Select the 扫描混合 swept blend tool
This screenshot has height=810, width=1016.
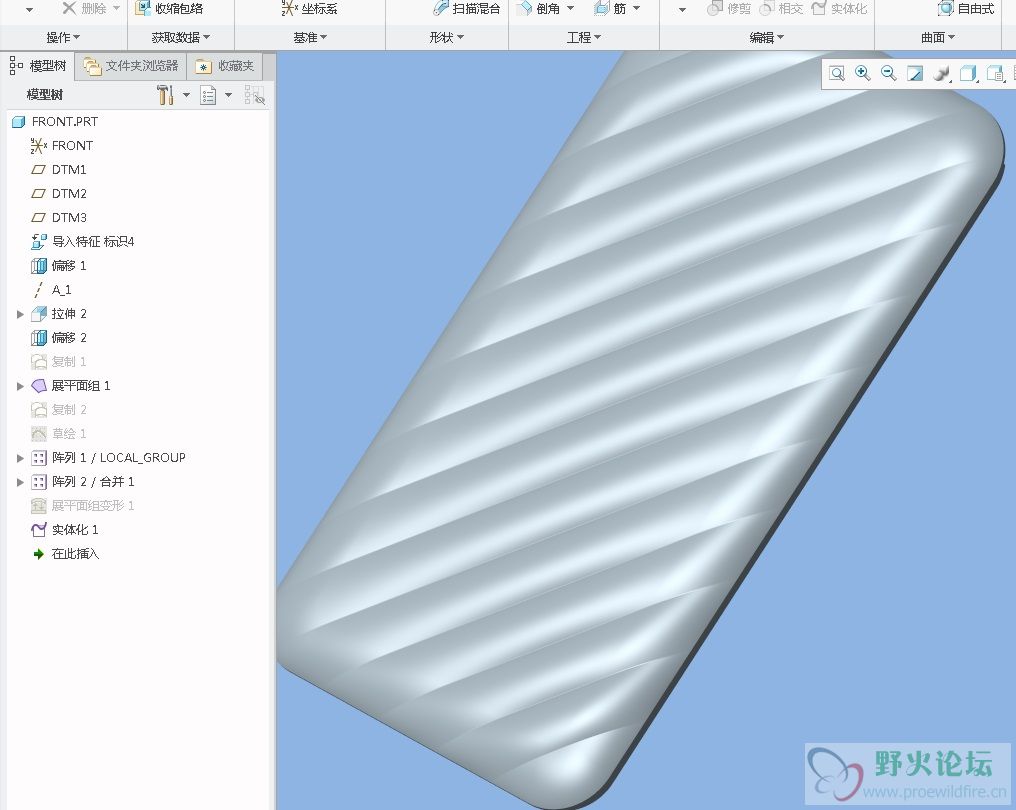[467, 8]
